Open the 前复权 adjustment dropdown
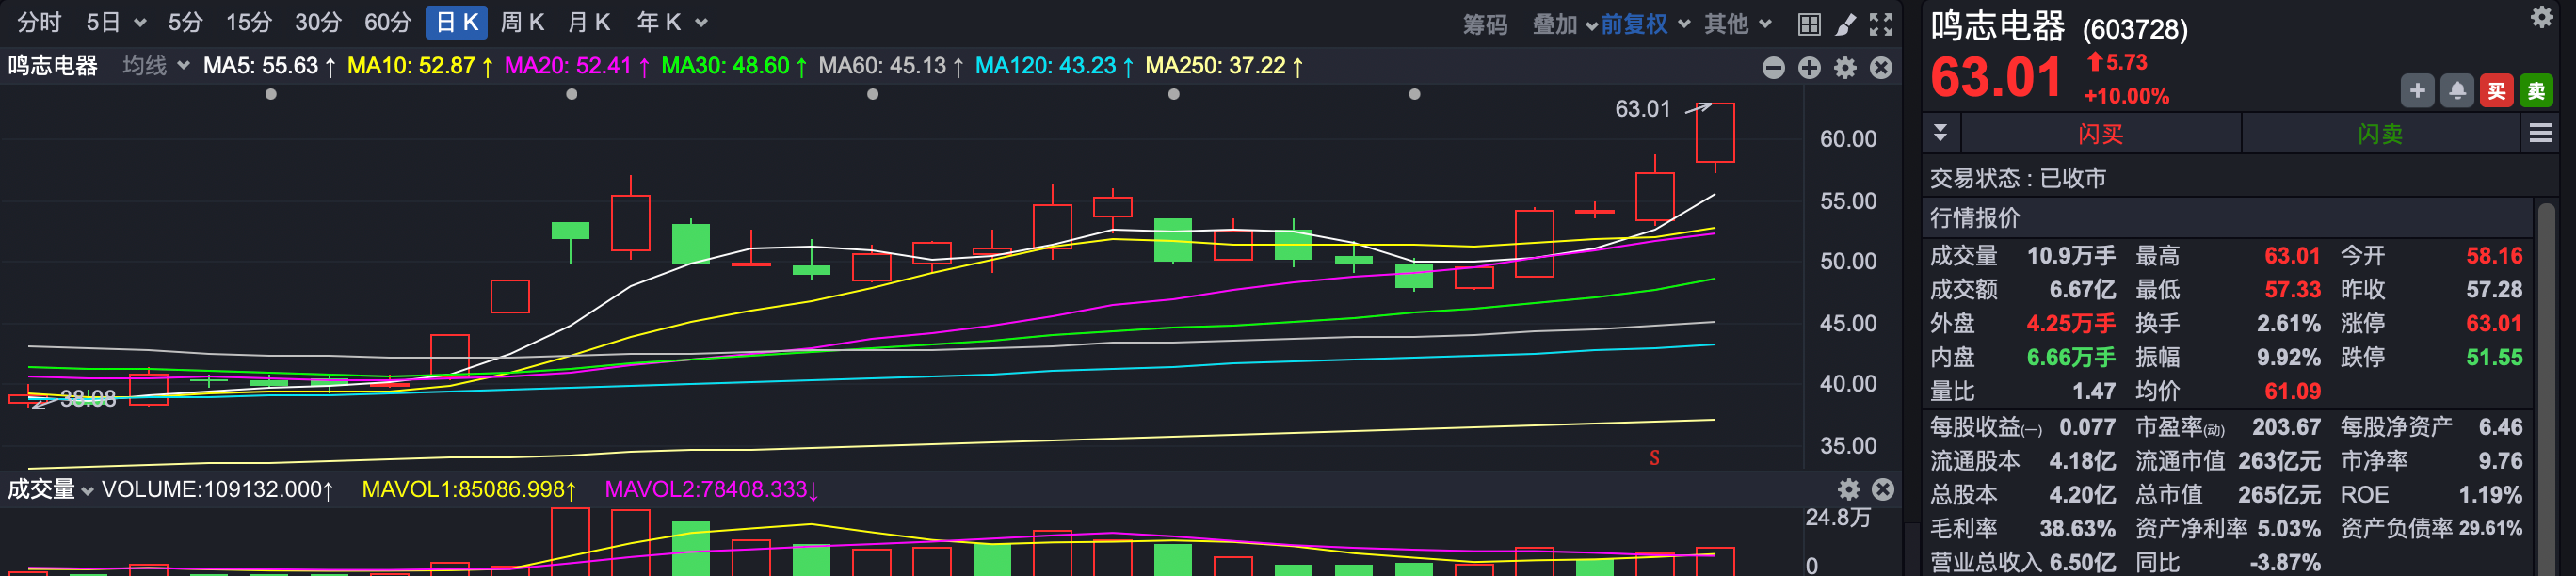2576x576 pixels. pyautogui.click(x=1645, y=23)
